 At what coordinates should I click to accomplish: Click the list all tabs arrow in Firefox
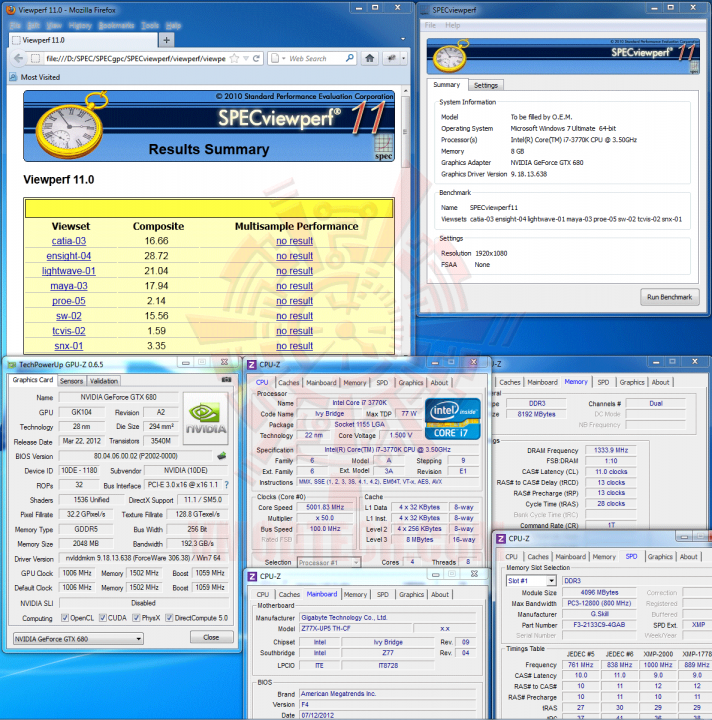point(403,39)
